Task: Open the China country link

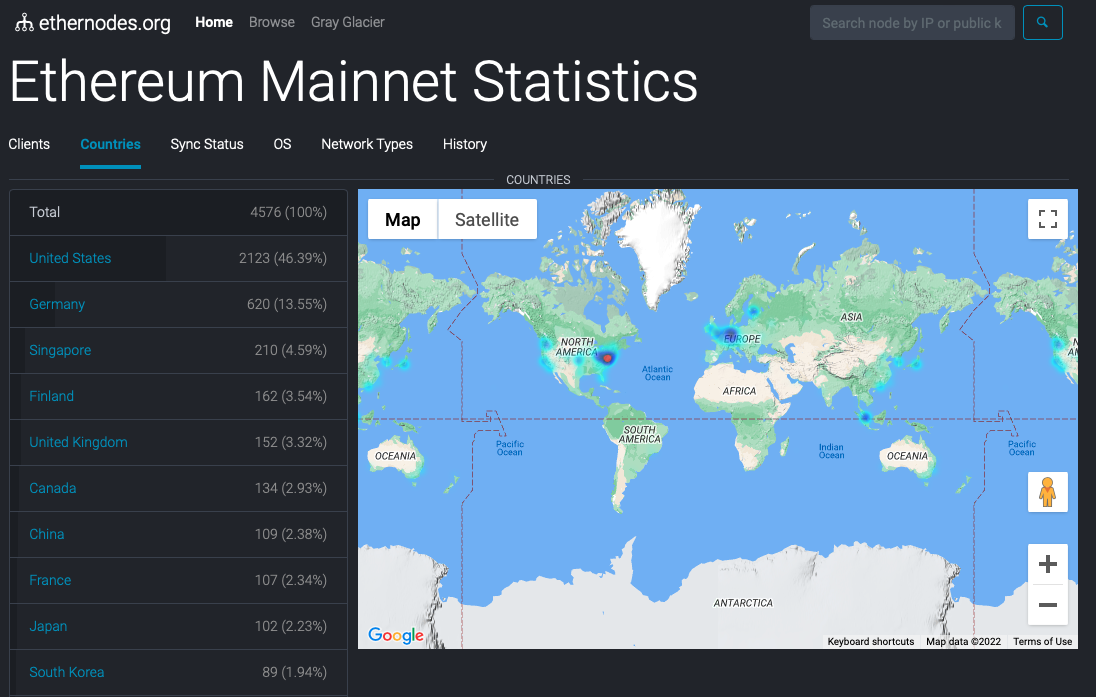Action: pyautogui.click(x=47, y=534)
